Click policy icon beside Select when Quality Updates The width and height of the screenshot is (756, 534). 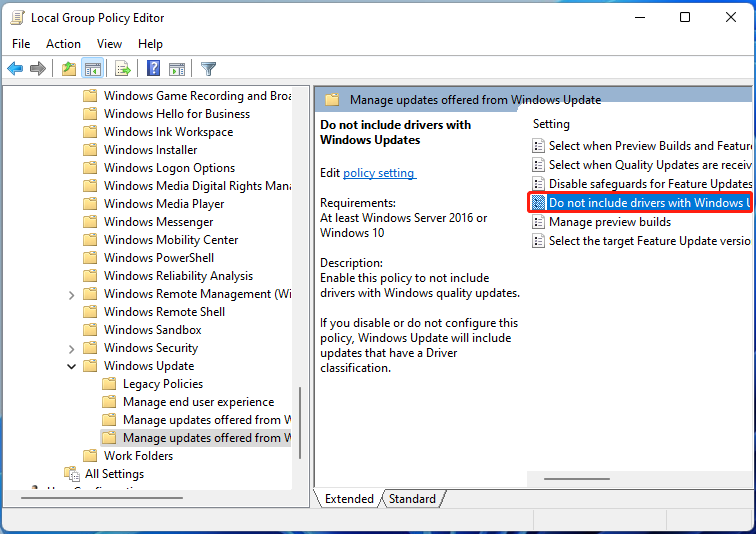(538, 165)
